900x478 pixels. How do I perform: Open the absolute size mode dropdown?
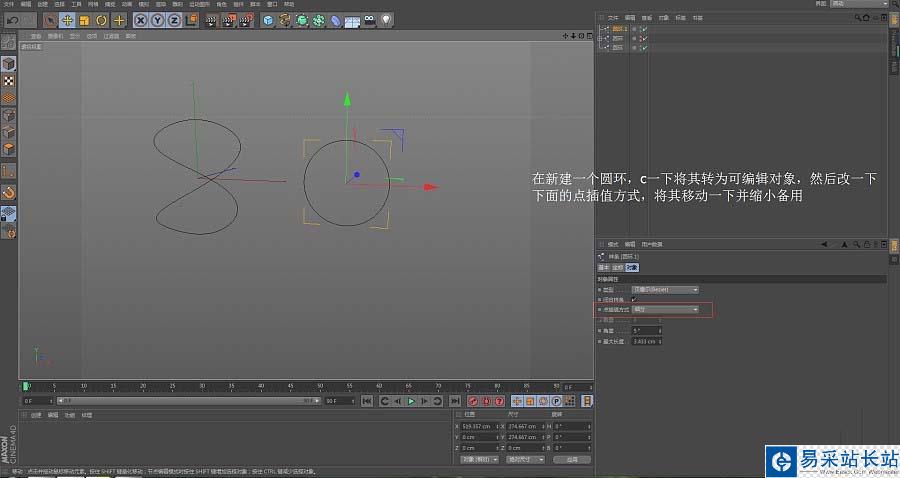(525, 460)
